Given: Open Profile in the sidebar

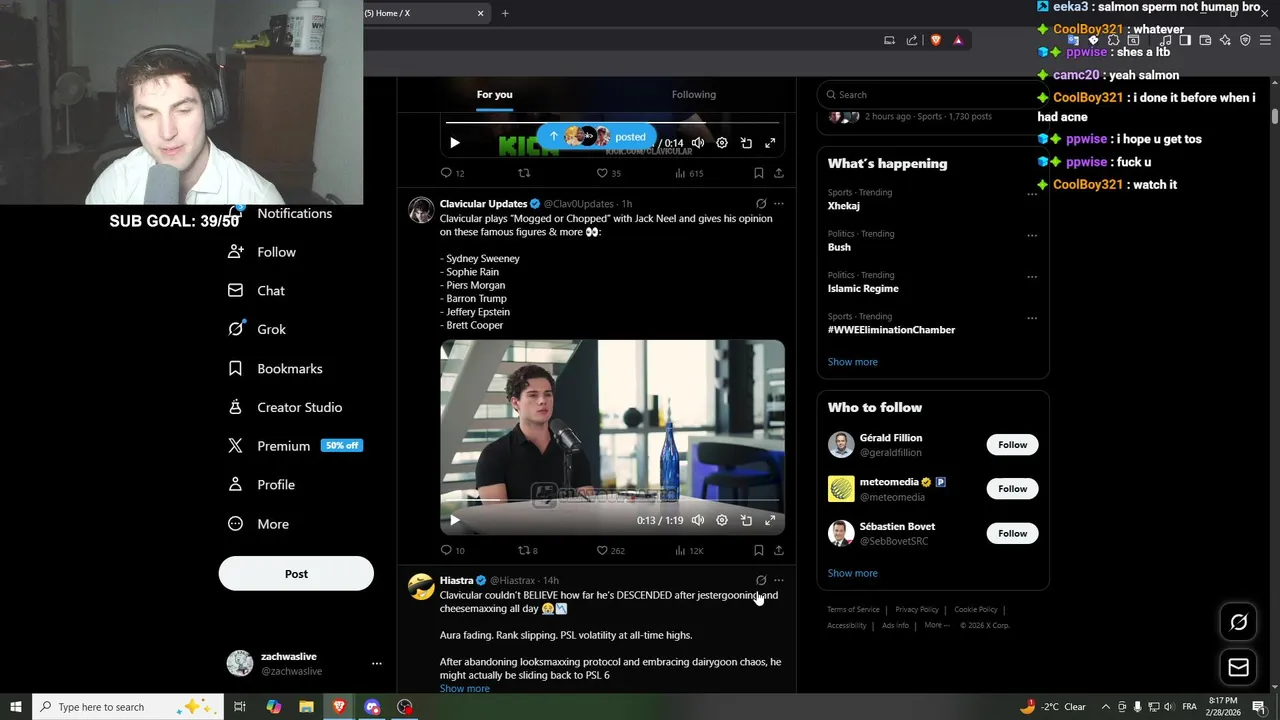Looking at the screenshot, I should [x=262, y=485].
